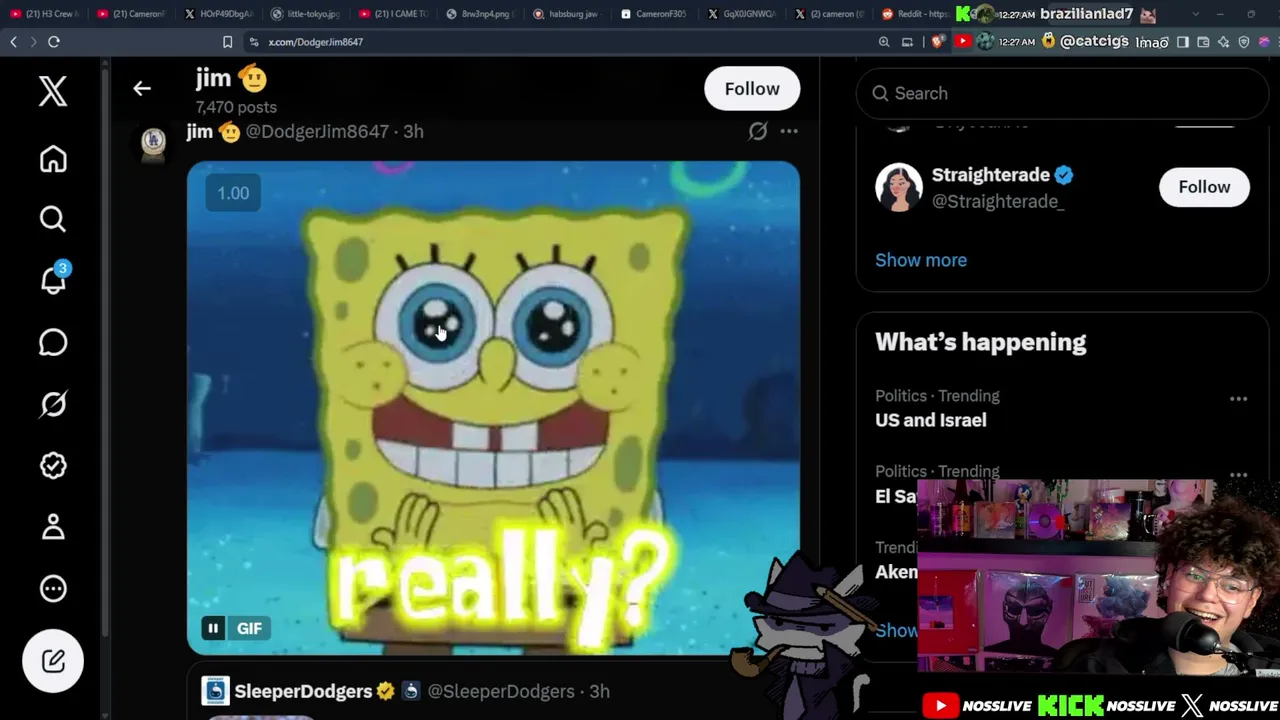This screenshot has height=720, width=1280.
Task: Open the Brave Shields icon
Action: pos(937,42)
